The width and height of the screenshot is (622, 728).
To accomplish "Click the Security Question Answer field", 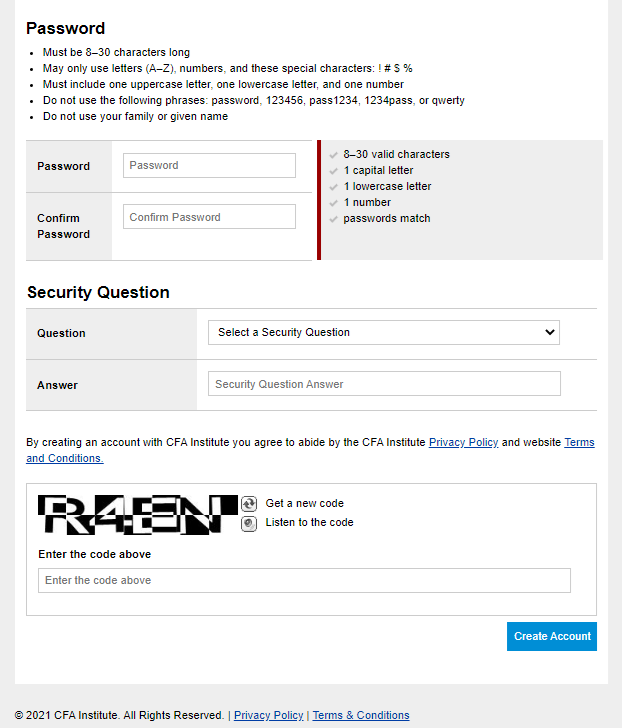I will click(384, 384).
